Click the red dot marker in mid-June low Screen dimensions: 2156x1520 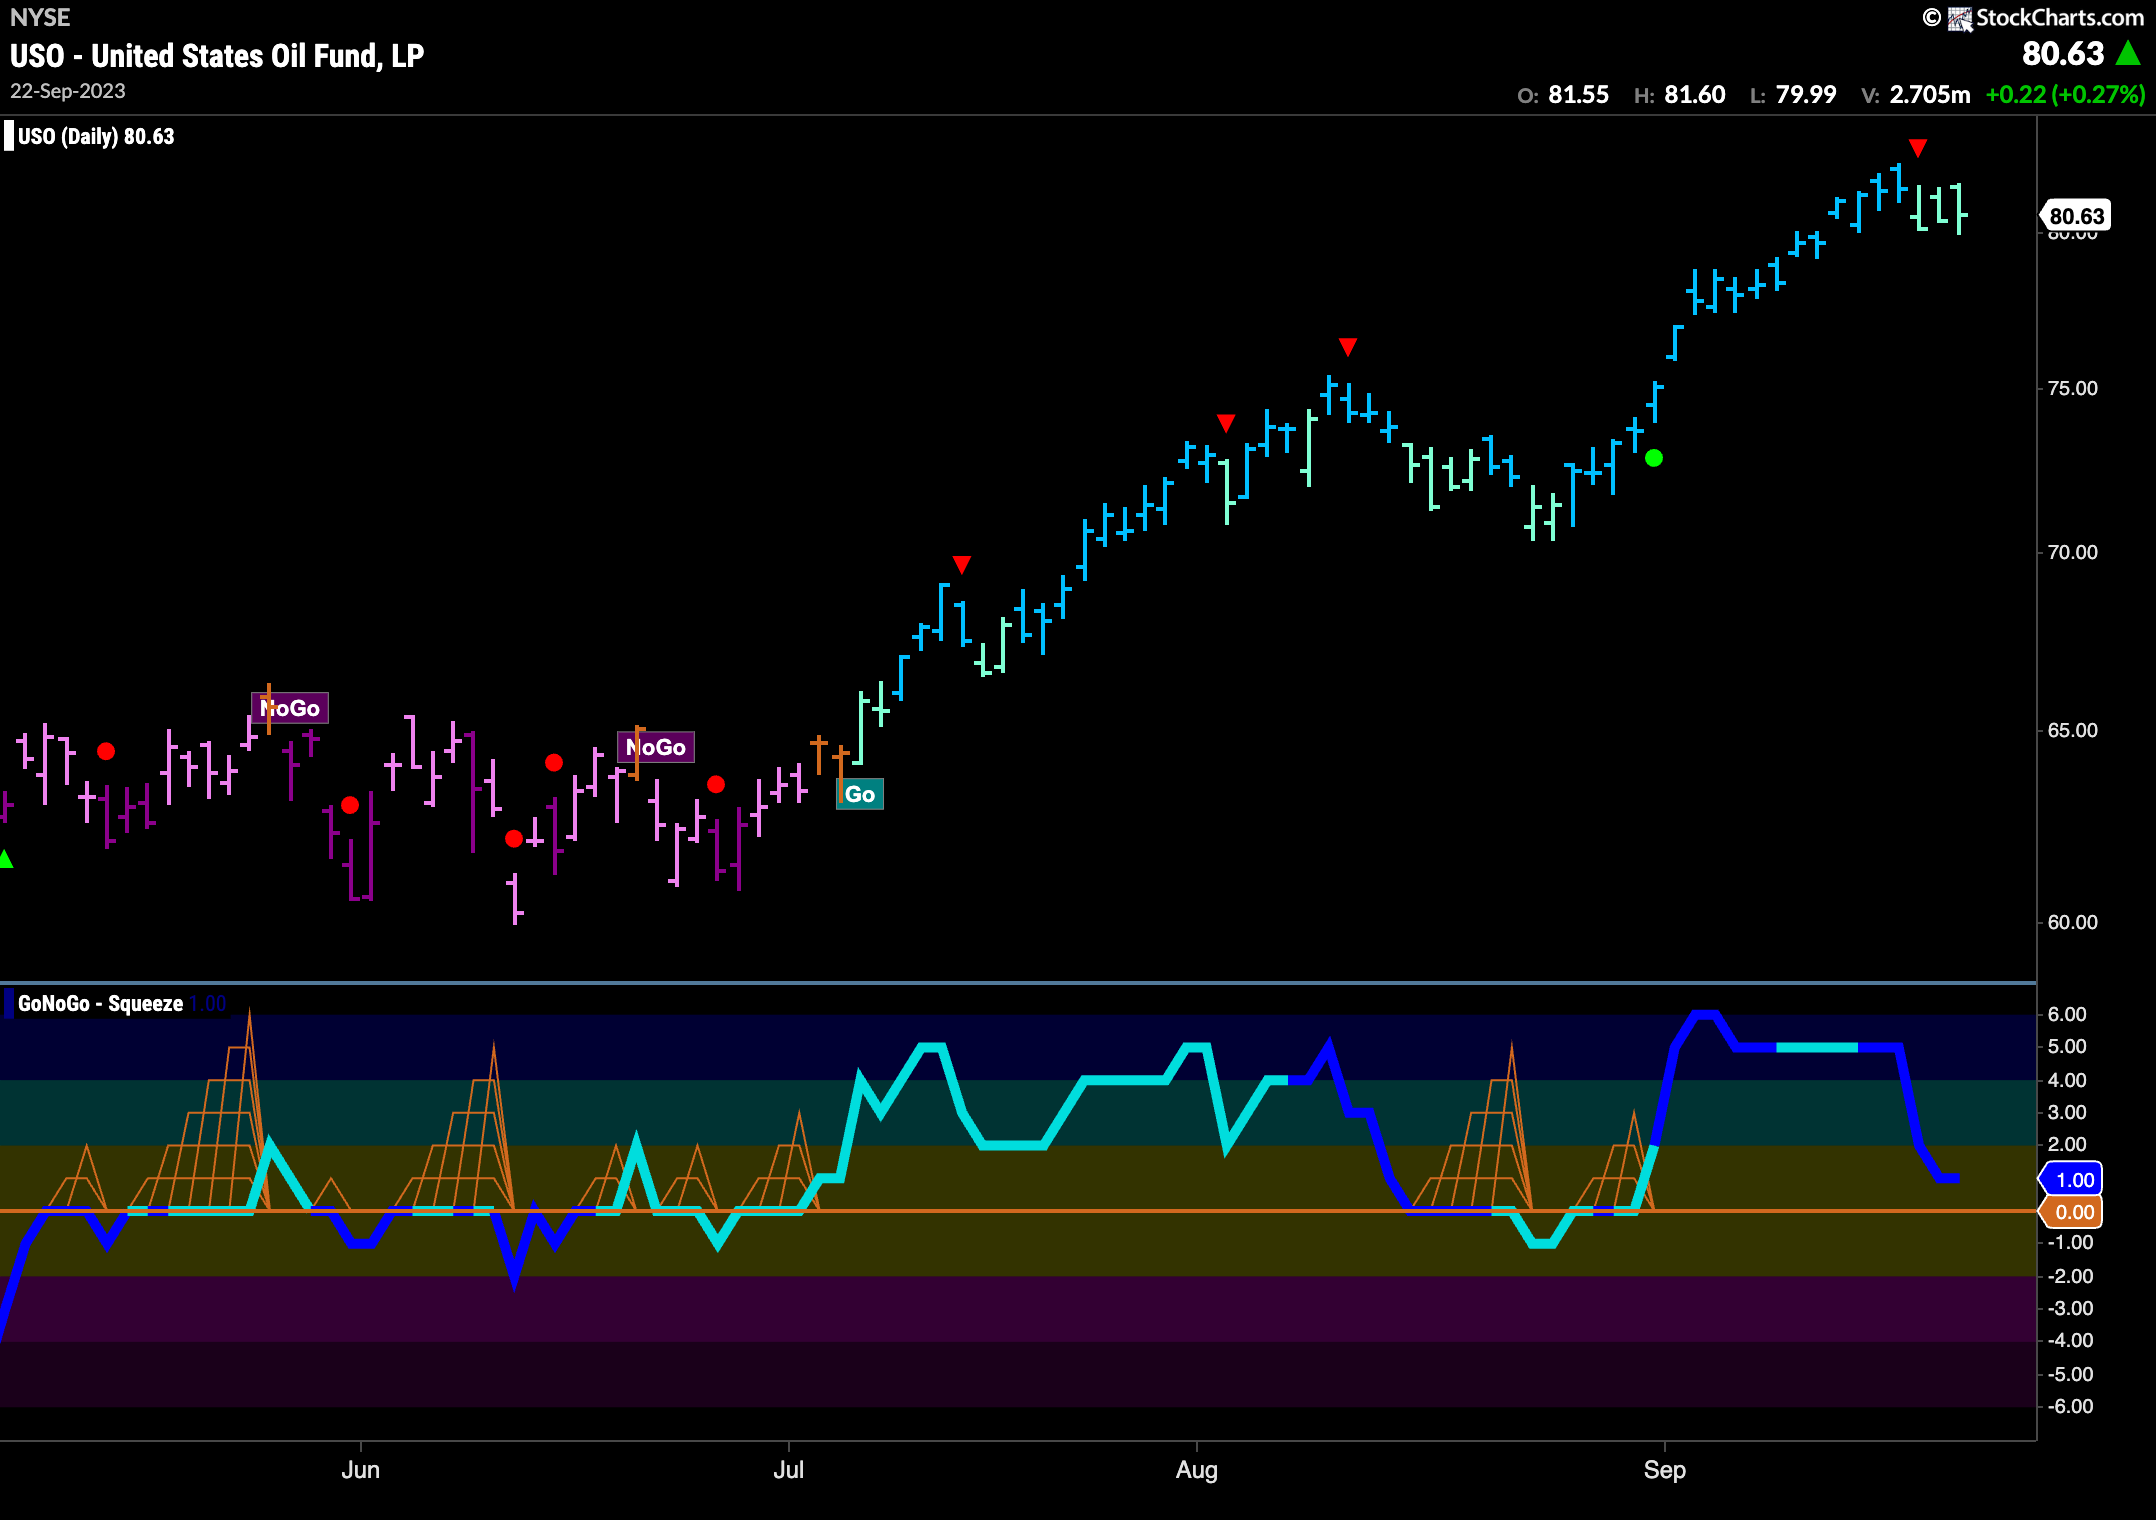click(514, 838)
